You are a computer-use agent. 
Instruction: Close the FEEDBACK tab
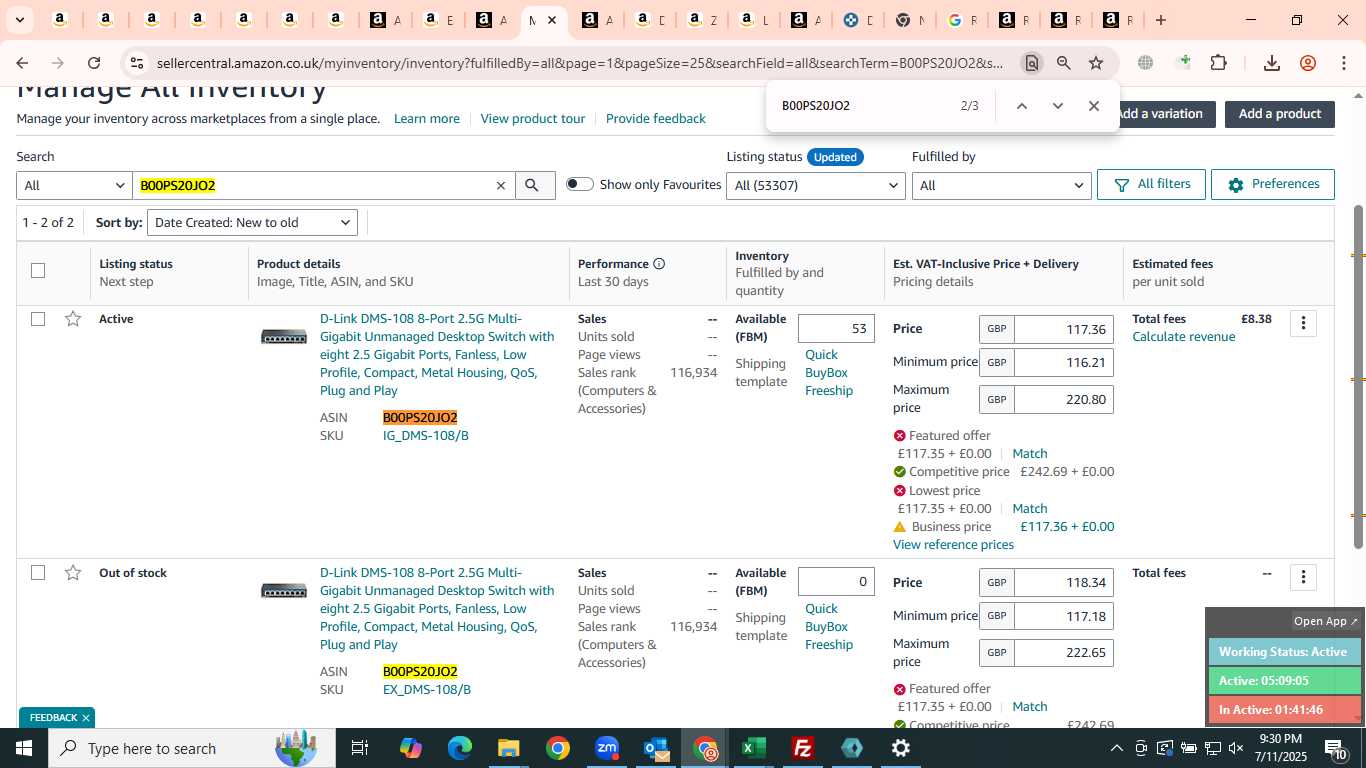coord(86,718)
